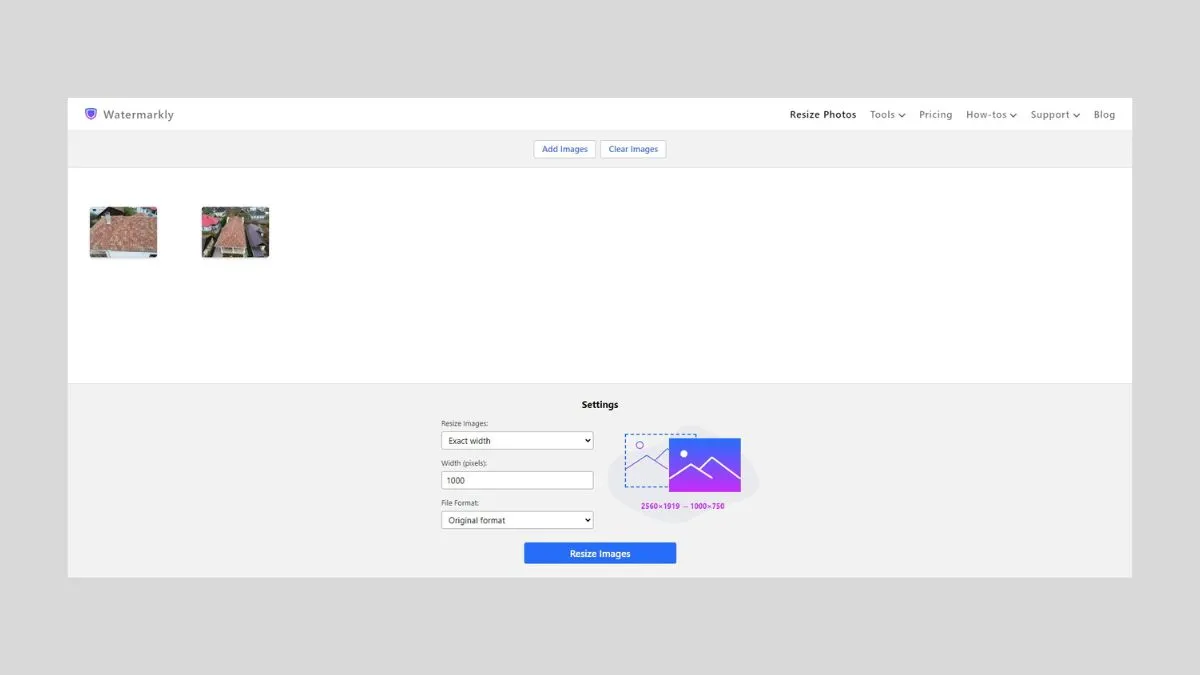Open the Resize Images mode dropdown
The image size is (1200, 675).
[516, 440]
